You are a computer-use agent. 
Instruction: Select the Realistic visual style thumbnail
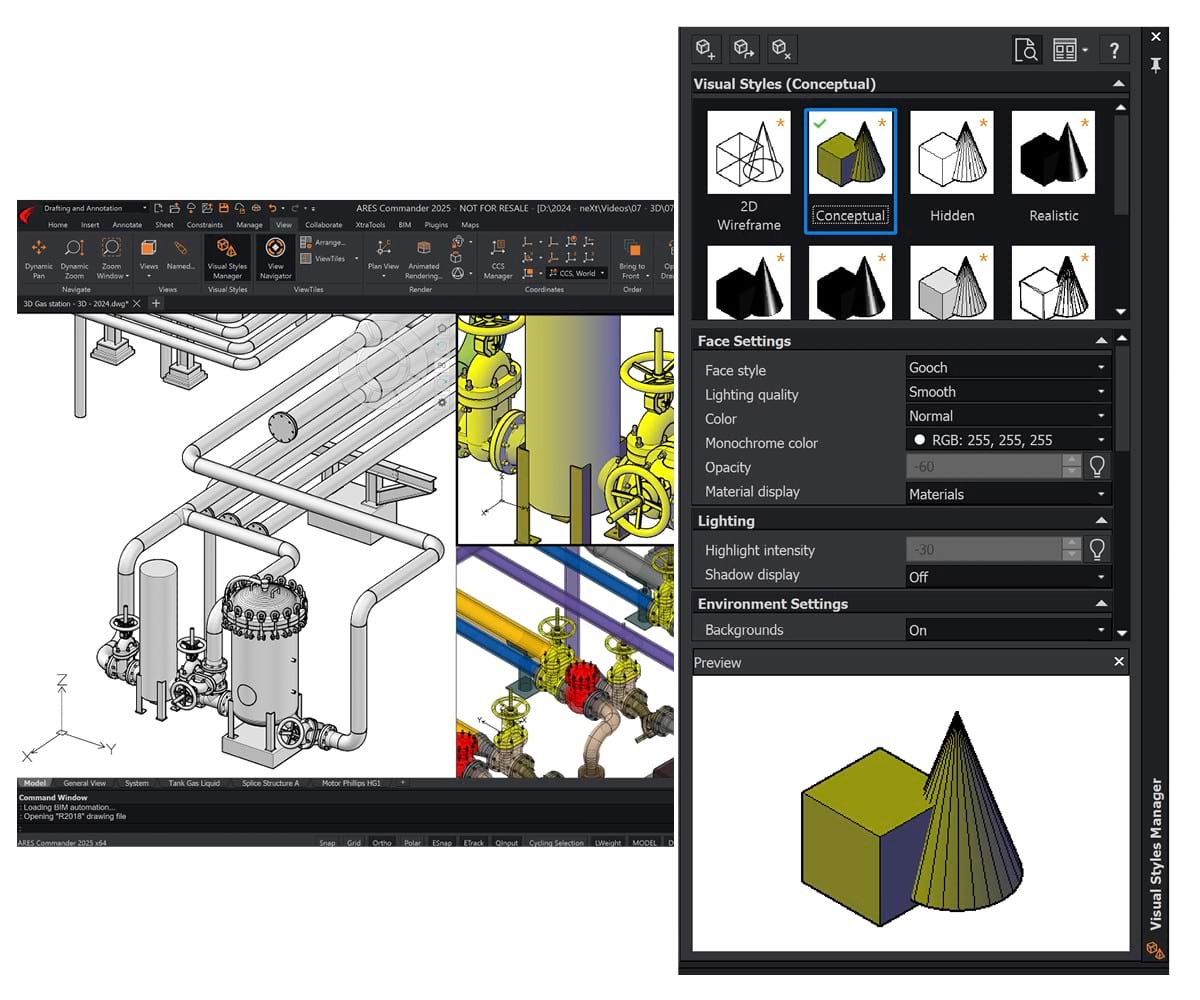pos(1053,165)
